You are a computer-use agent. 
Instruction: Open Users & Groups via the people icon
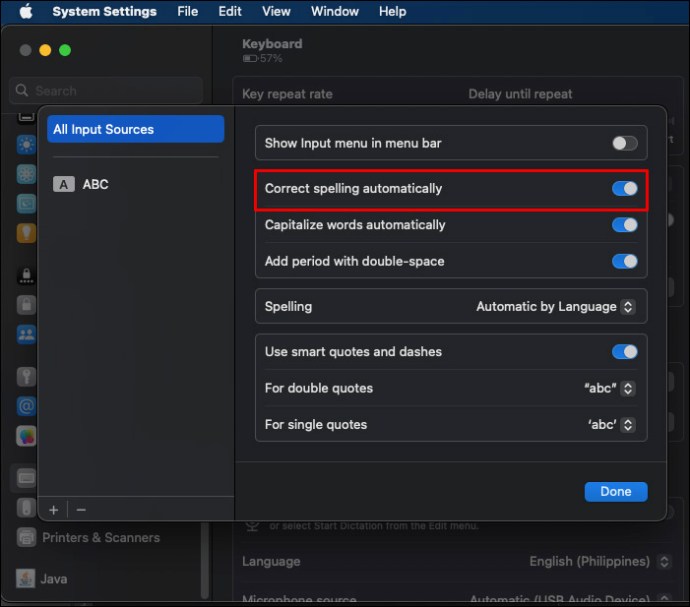[26, 334]
